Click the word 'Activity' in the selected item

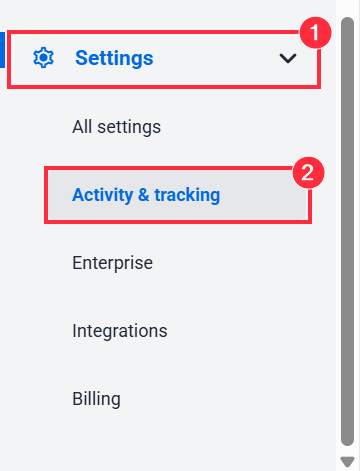[103, 195]
